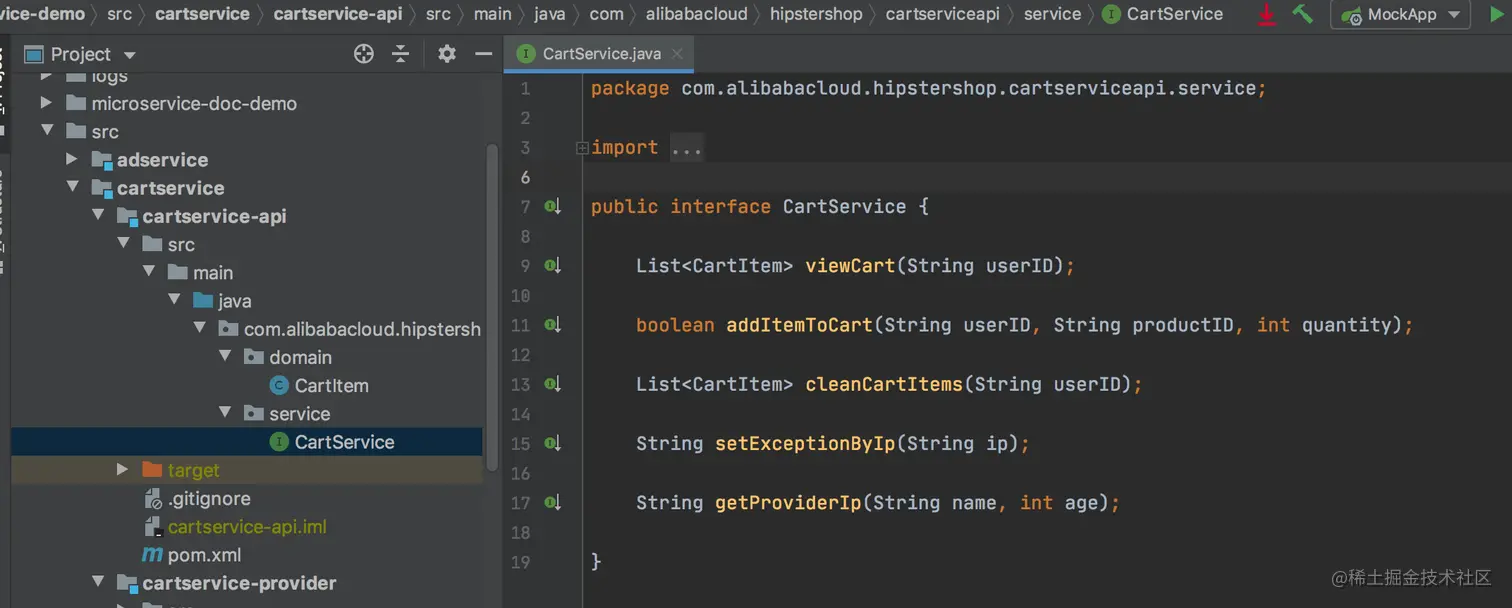This screenshot has width=1512, height=608.
Task: Expand the target folder
Action: 123,470
